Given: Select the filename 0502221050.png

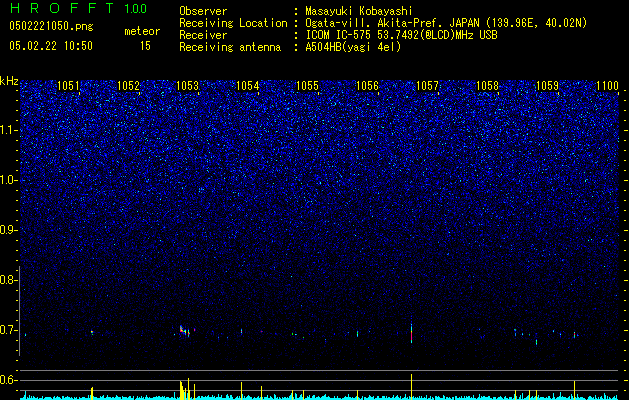Looking at the screenshot, I should point(51,27).
